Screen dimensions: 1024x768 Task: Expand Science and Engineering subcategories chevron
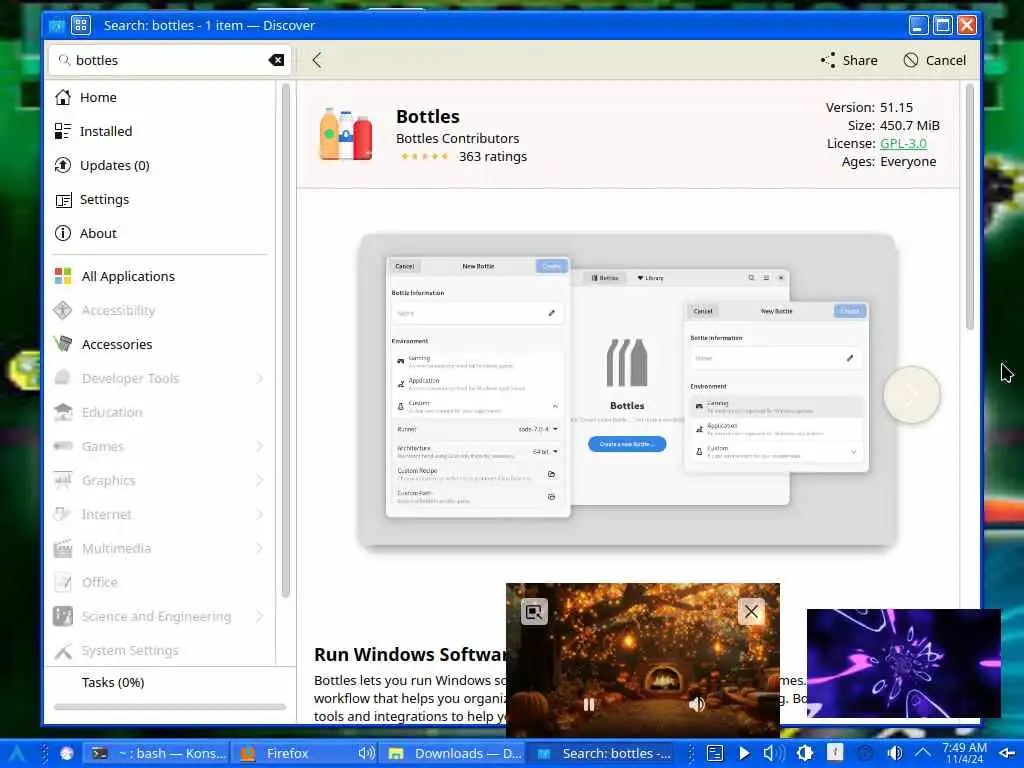click(x=259, y=616)
